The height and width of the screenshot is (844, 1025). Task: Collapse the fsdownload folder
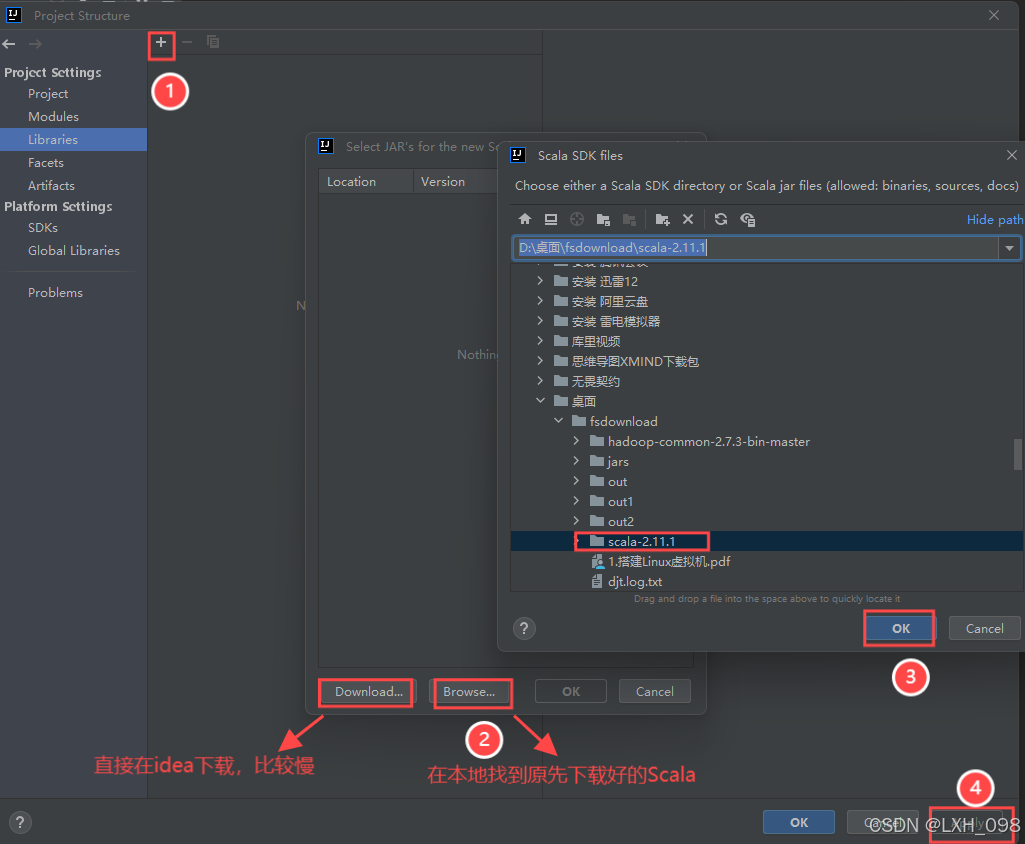(558, 421)
